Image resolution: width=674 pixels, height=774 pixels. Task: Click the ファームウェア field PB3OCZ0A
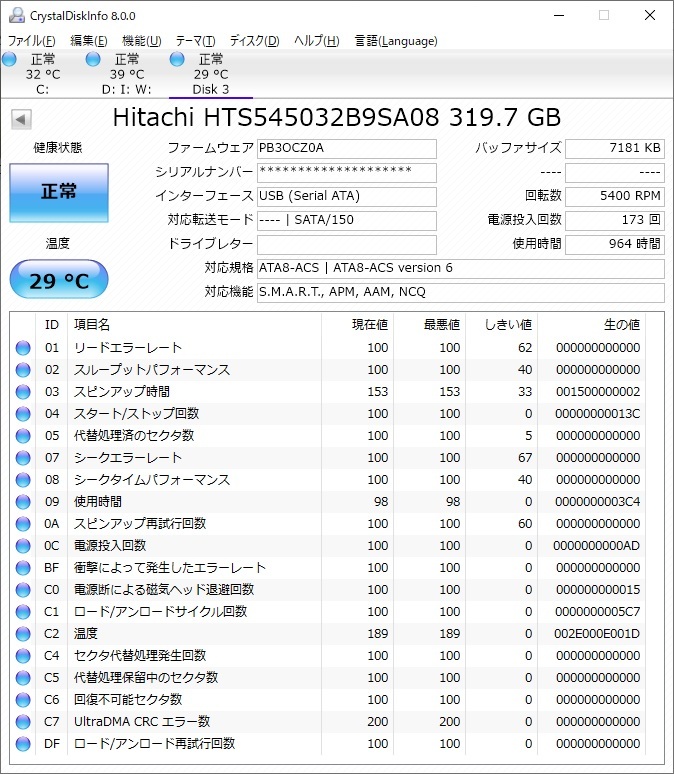[x=347, y=148]
